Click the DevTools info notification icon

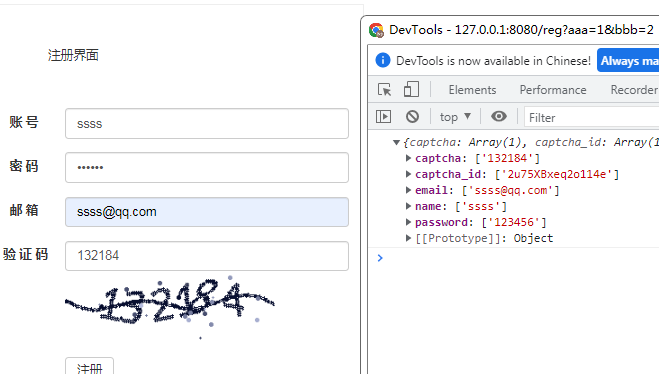[382, 60]
